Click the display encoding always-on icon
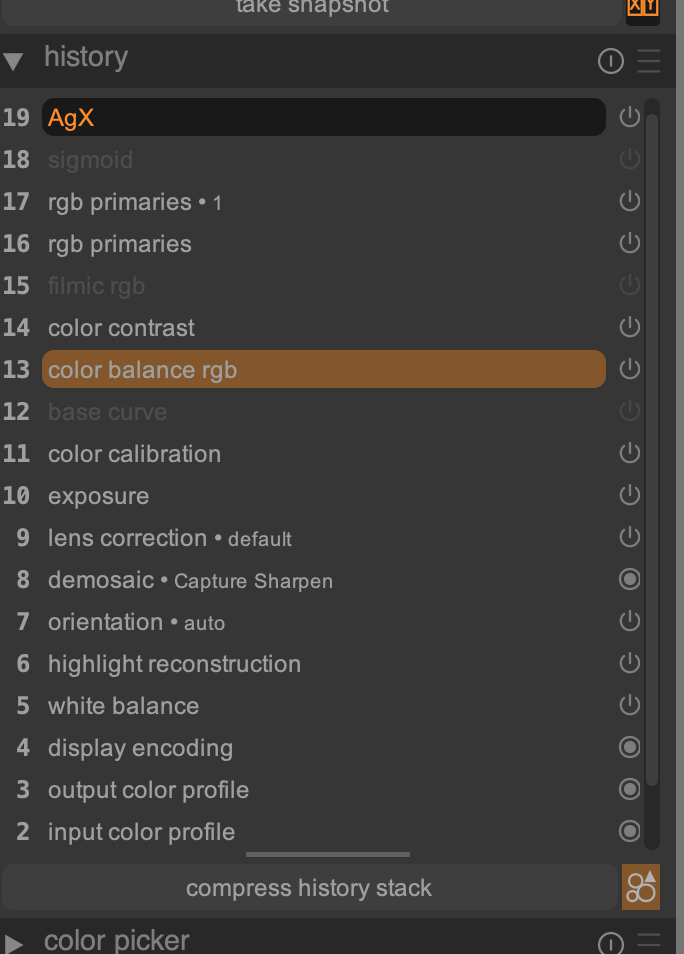The image size is (684, 954). [x=629, y=748]
